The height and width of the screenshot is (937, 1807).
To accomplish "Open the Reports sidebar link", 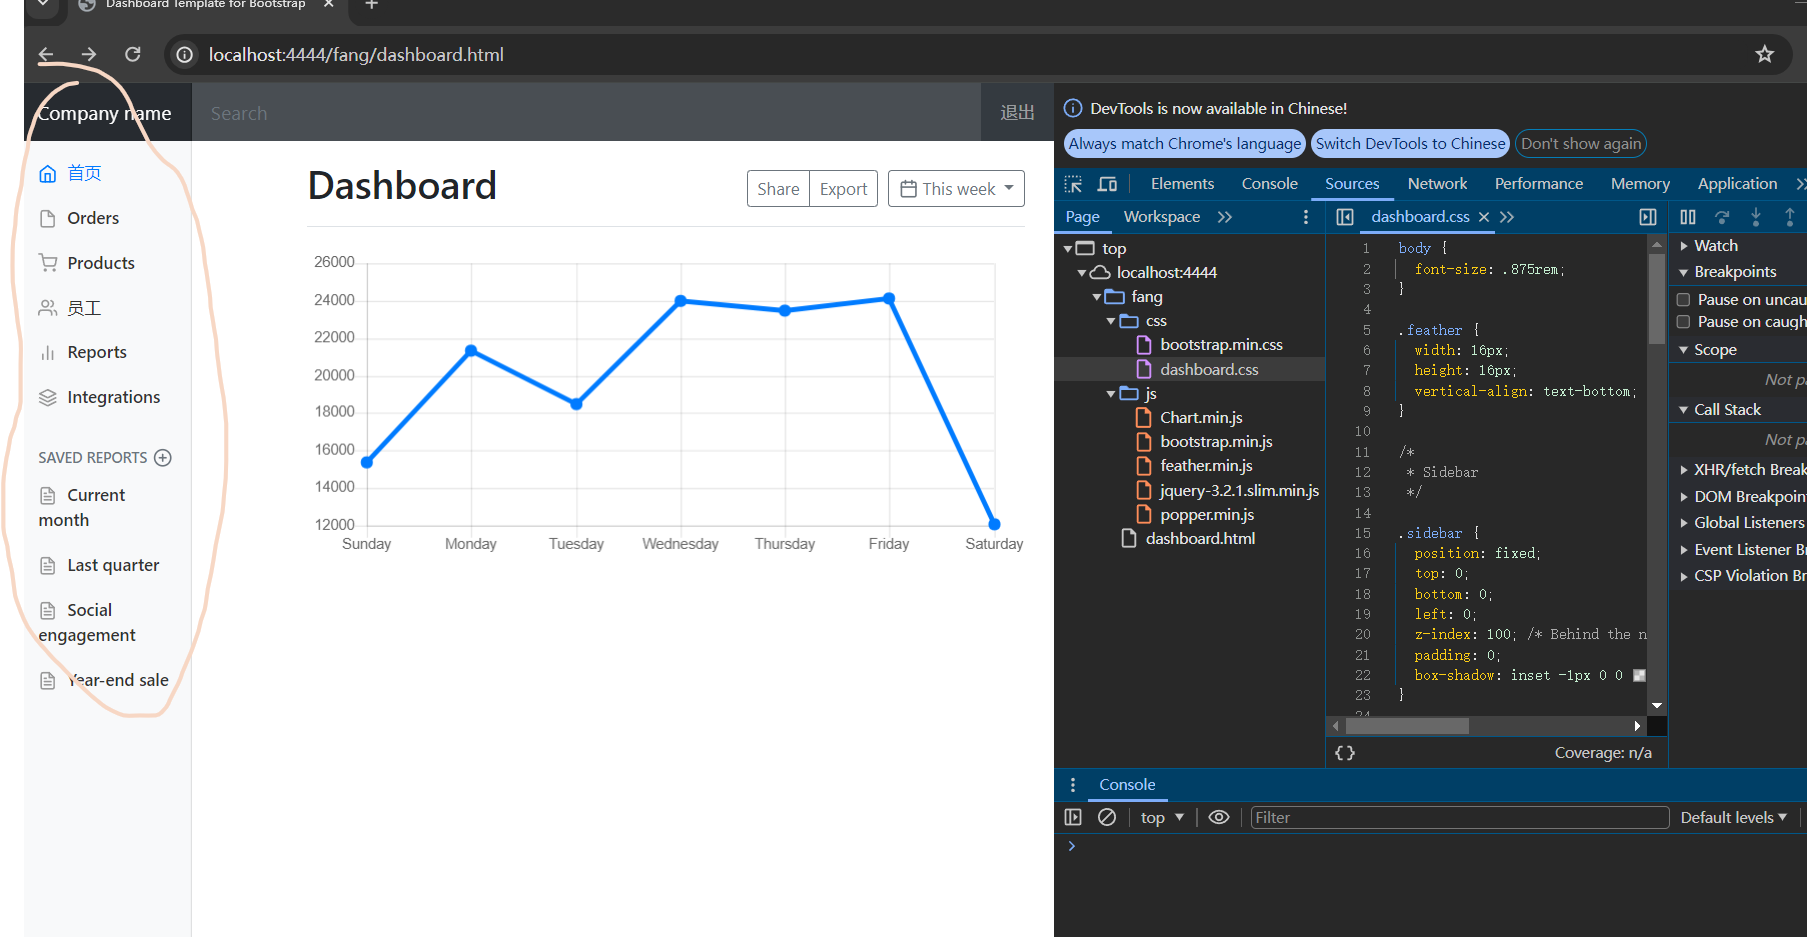I will (x=97, y=352).
